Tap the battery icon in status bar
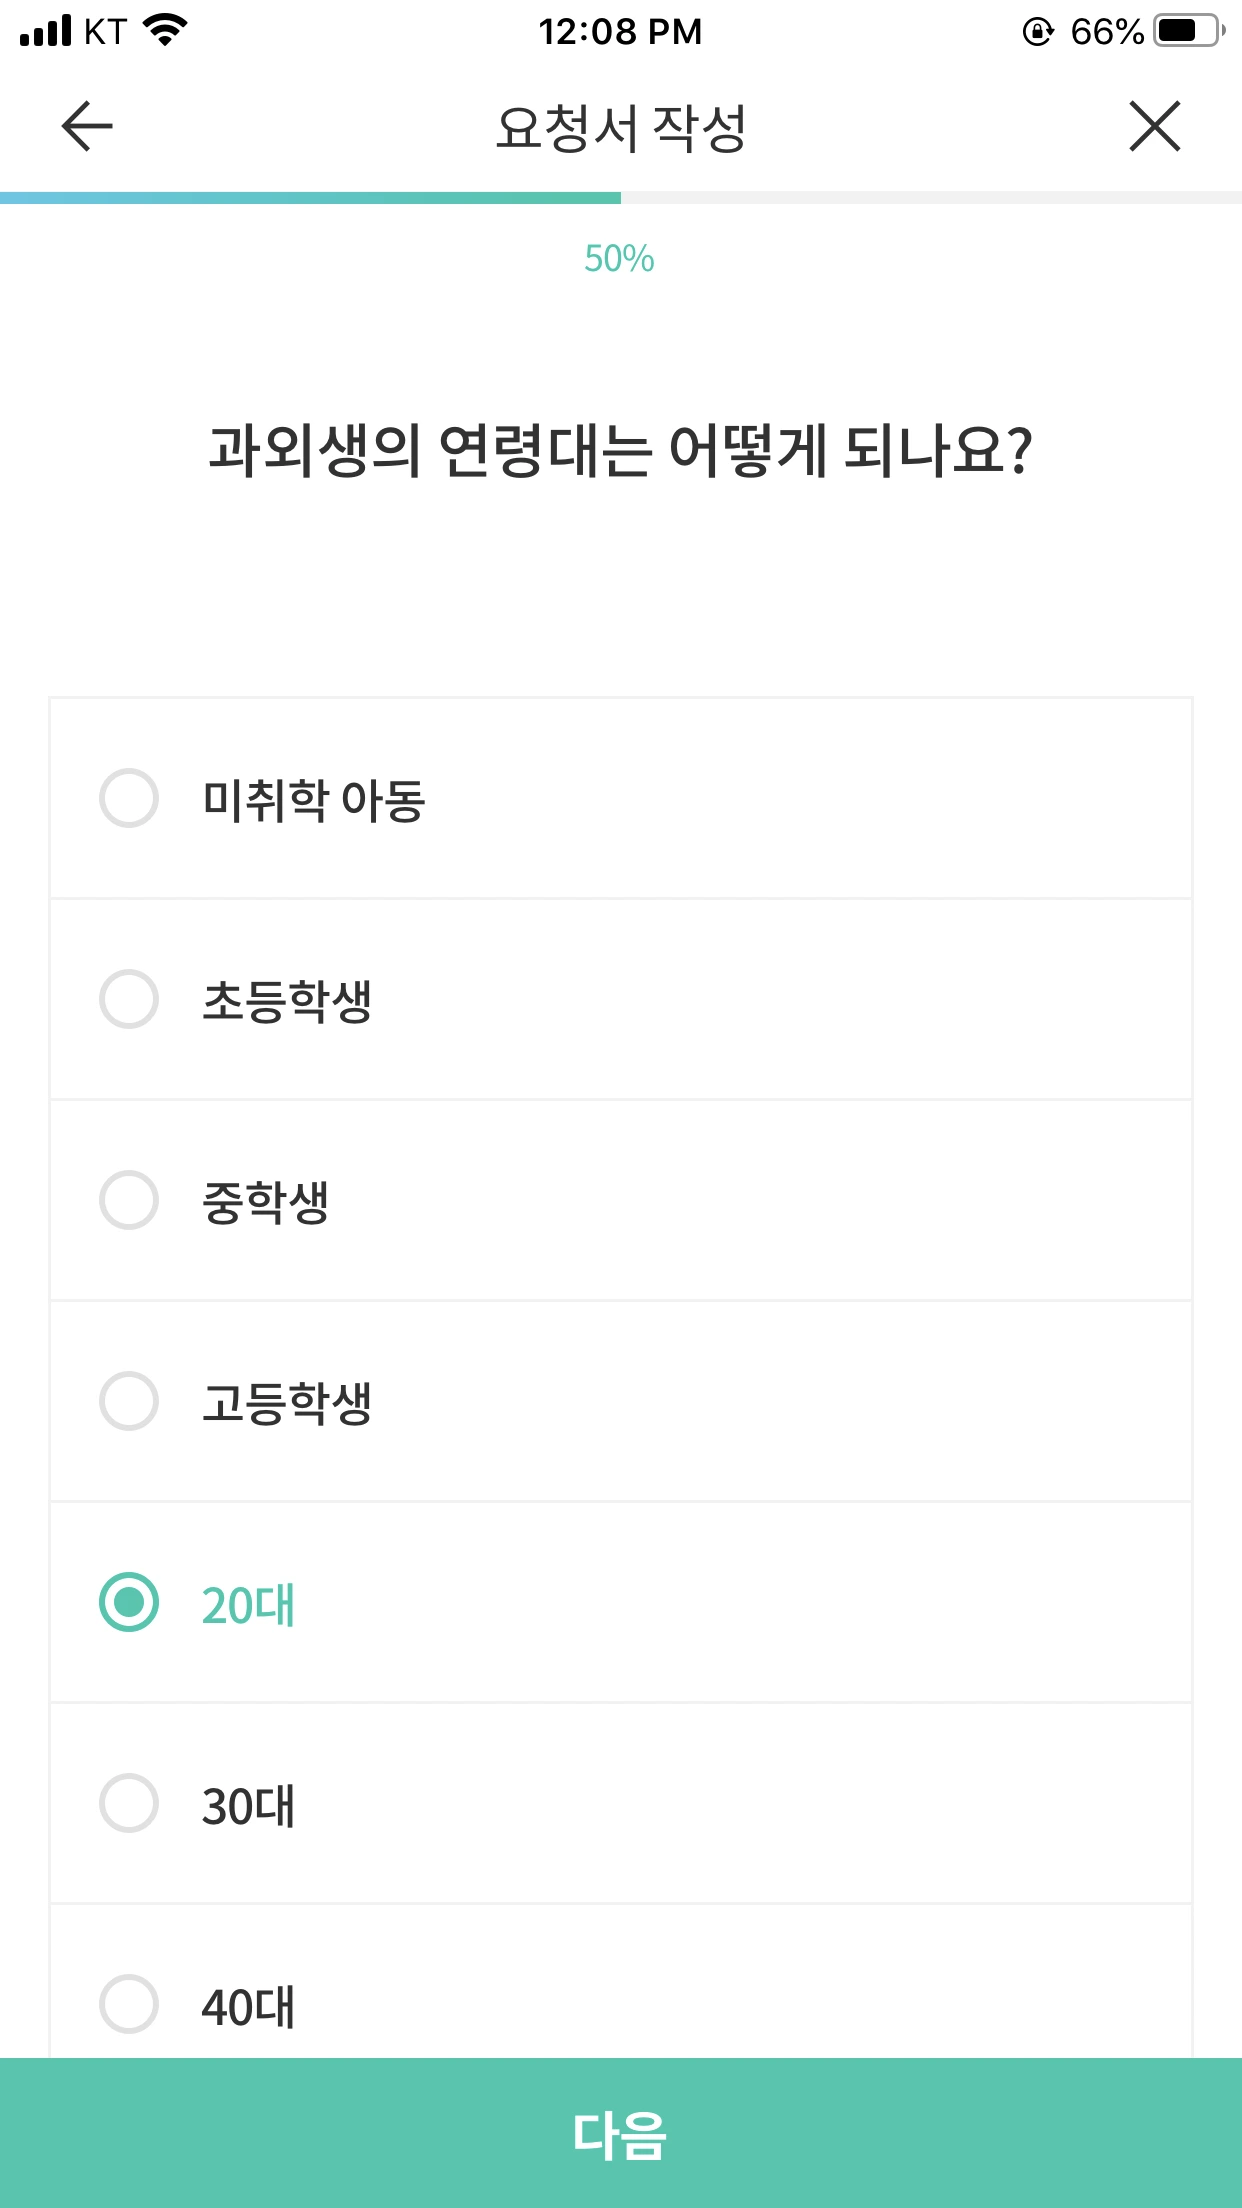This screenshot has width=1242, height=2208. coord(1188,31)
